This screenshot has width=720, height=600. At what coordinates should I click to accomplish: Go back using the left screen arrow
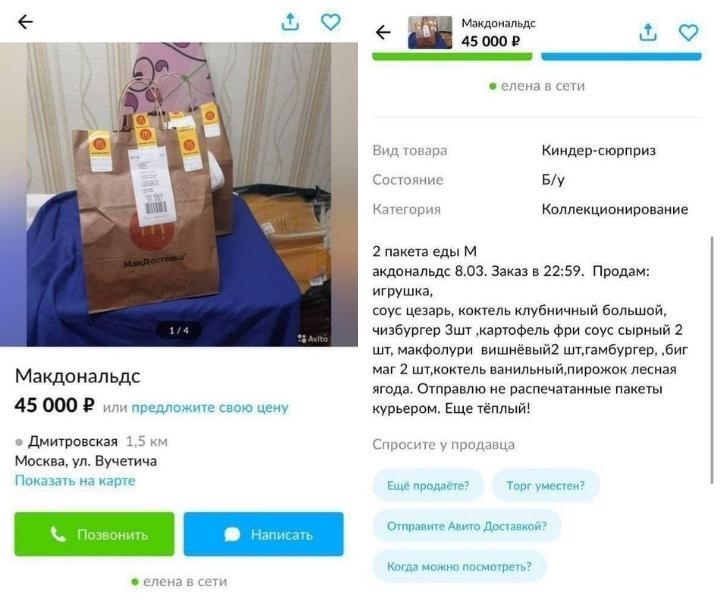[25, 22]
